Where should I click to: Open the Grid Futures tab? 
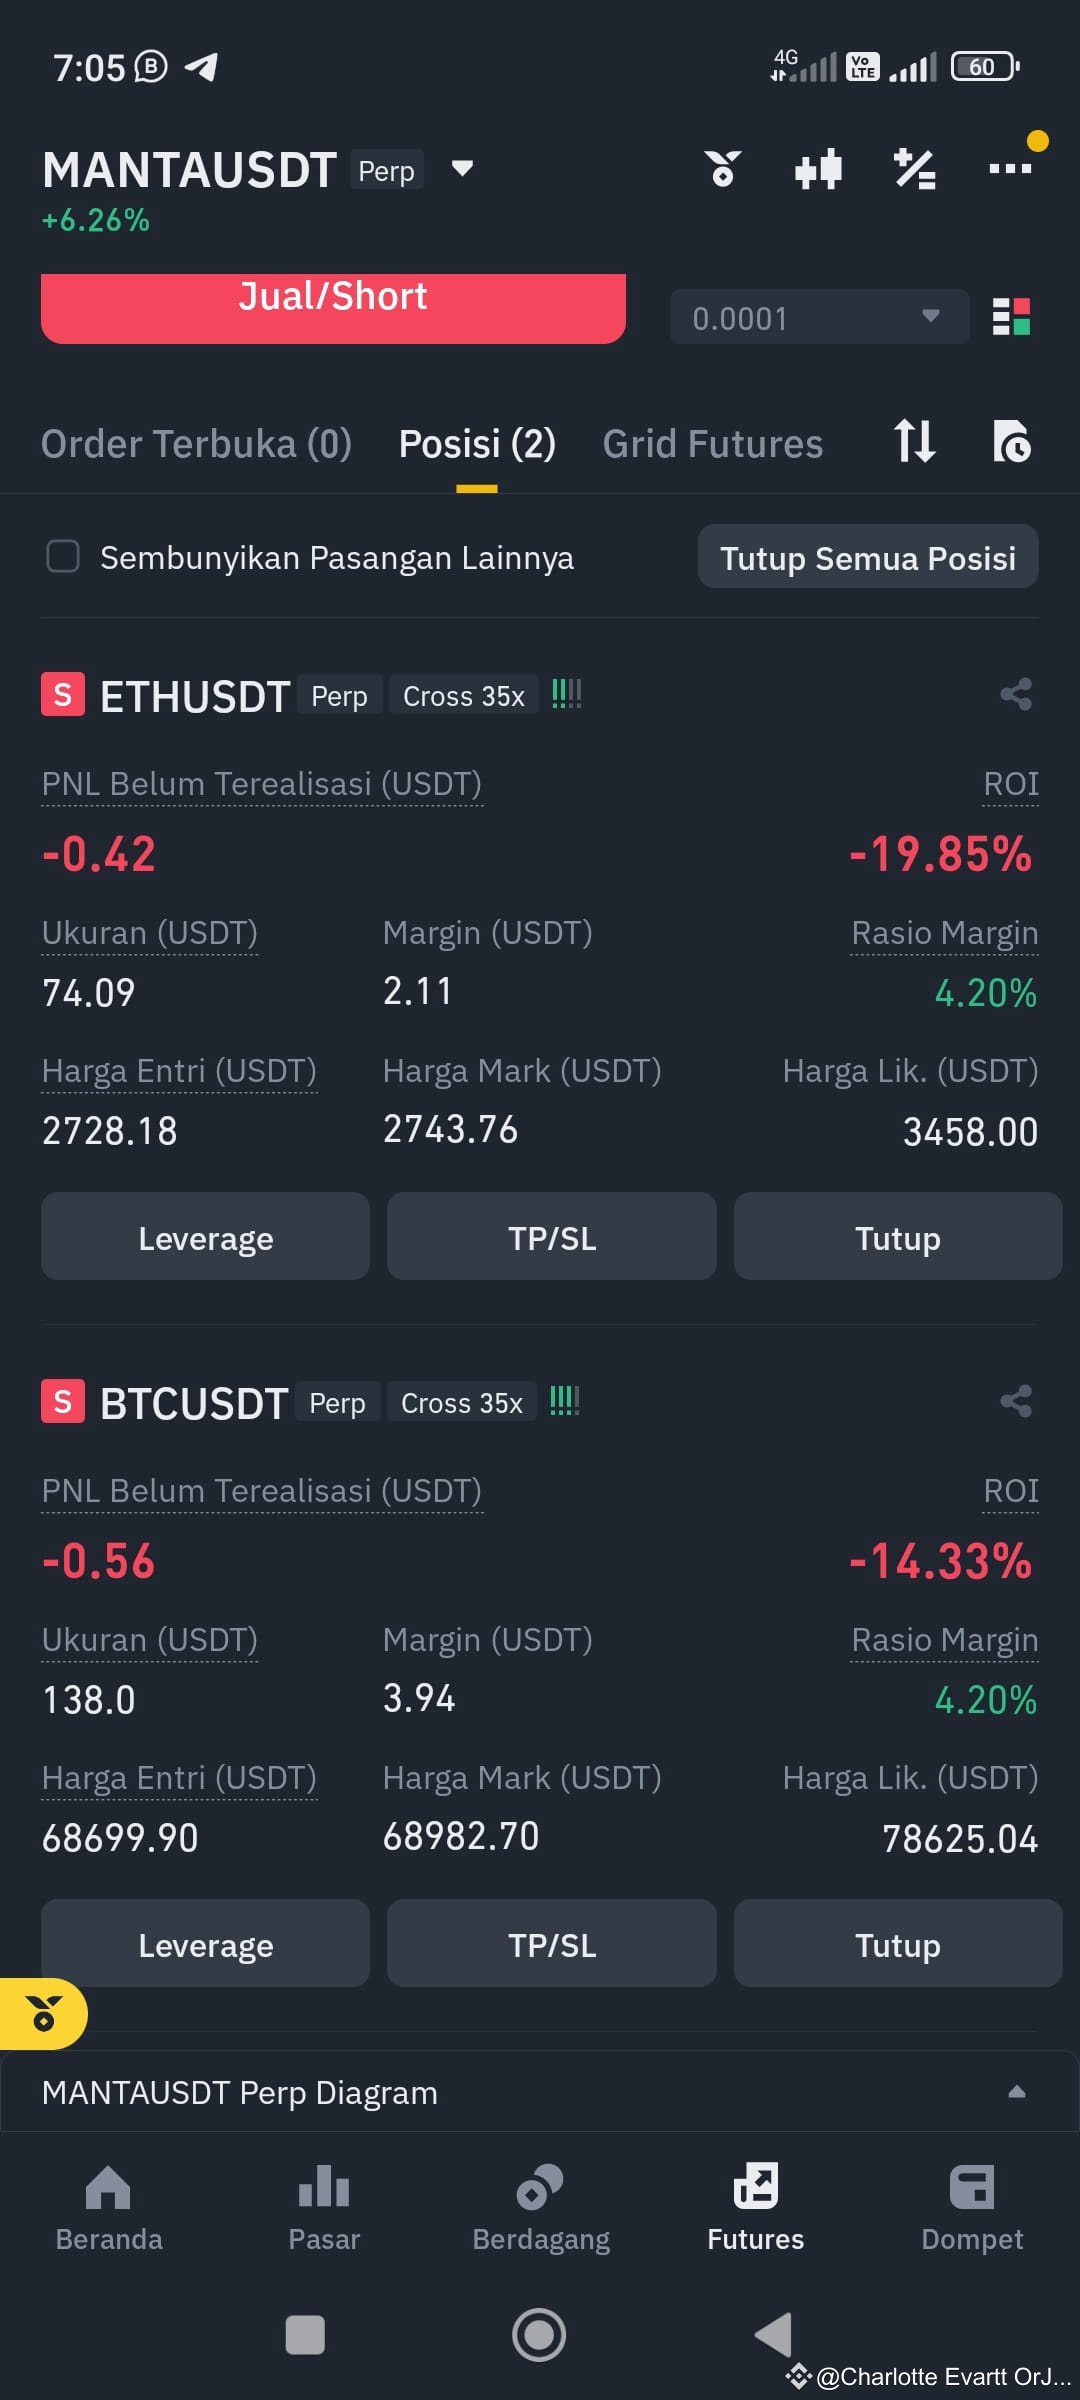tap(712, 442)
